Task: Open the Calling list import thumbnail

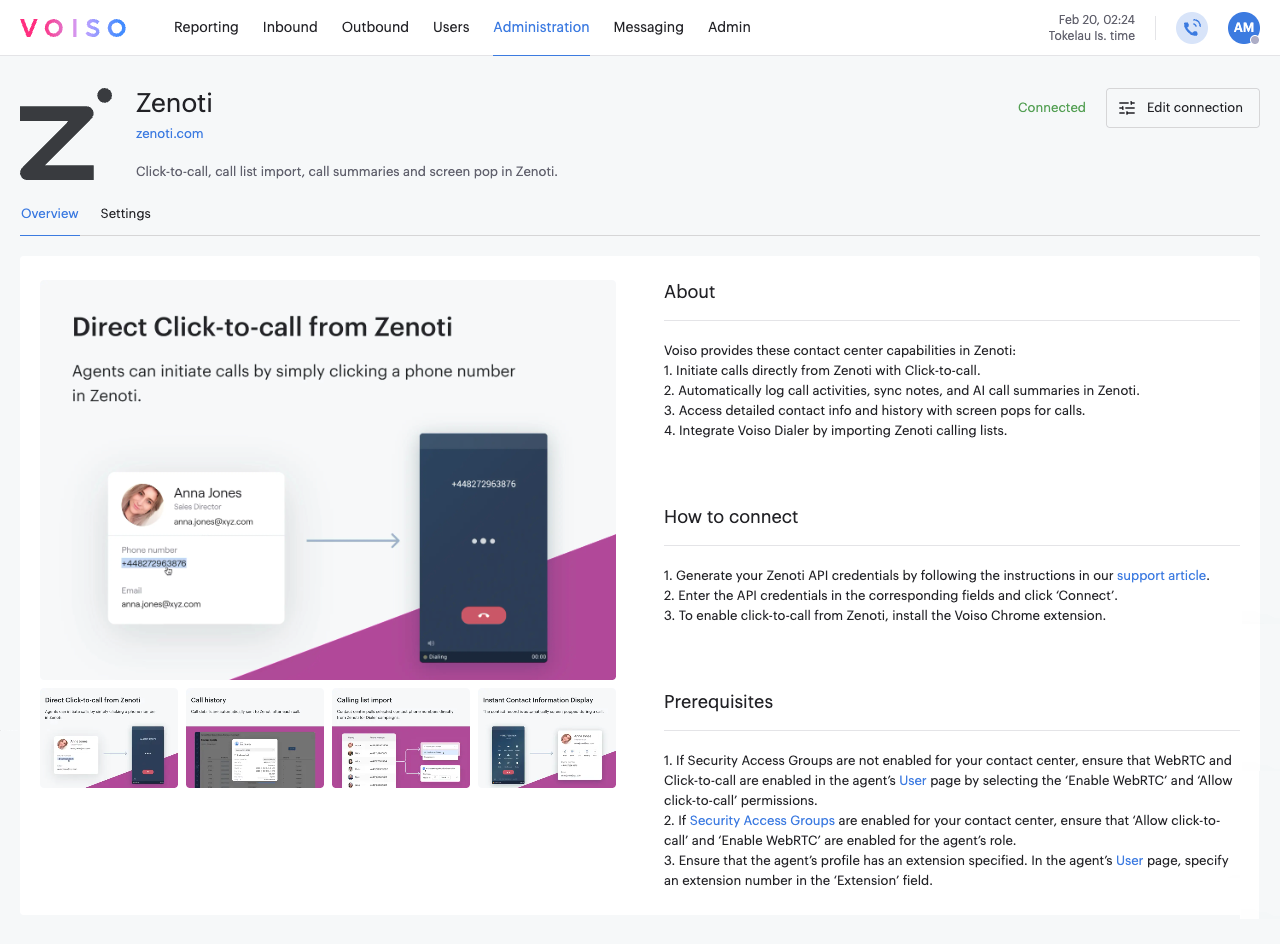Action: coord(401,737)
